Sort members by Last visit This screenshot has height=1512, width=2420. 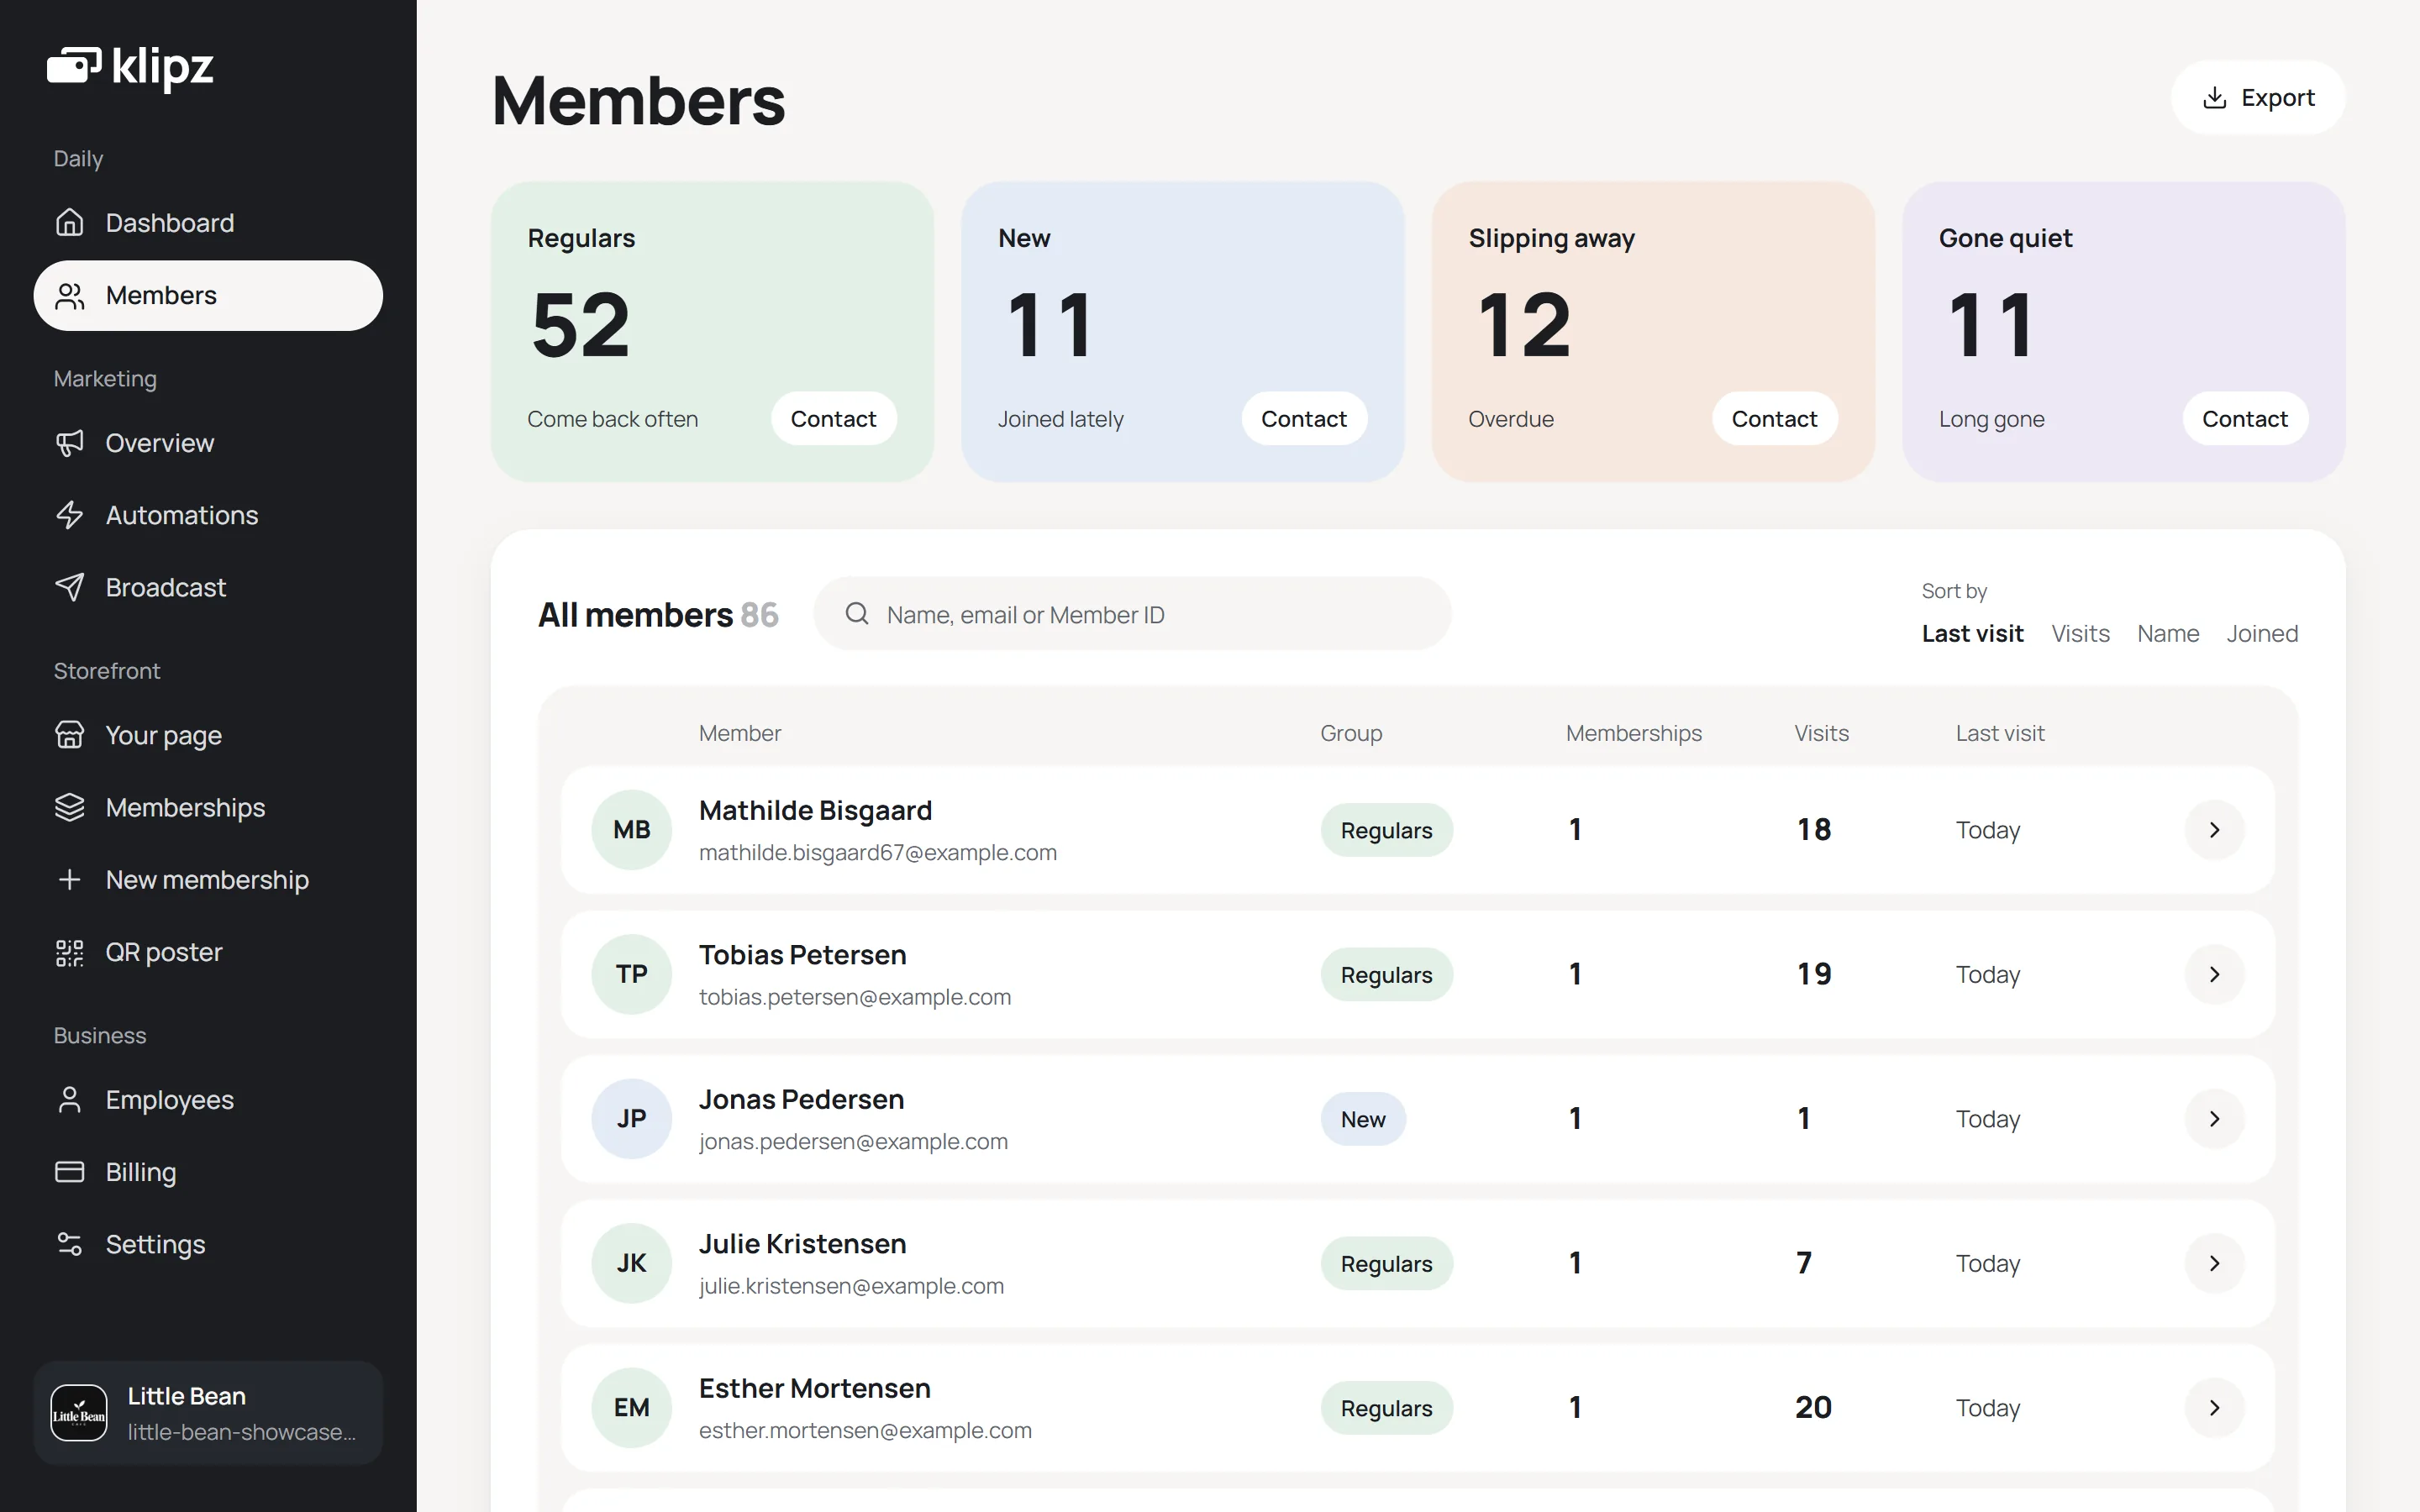click(x=1972, y=633)
